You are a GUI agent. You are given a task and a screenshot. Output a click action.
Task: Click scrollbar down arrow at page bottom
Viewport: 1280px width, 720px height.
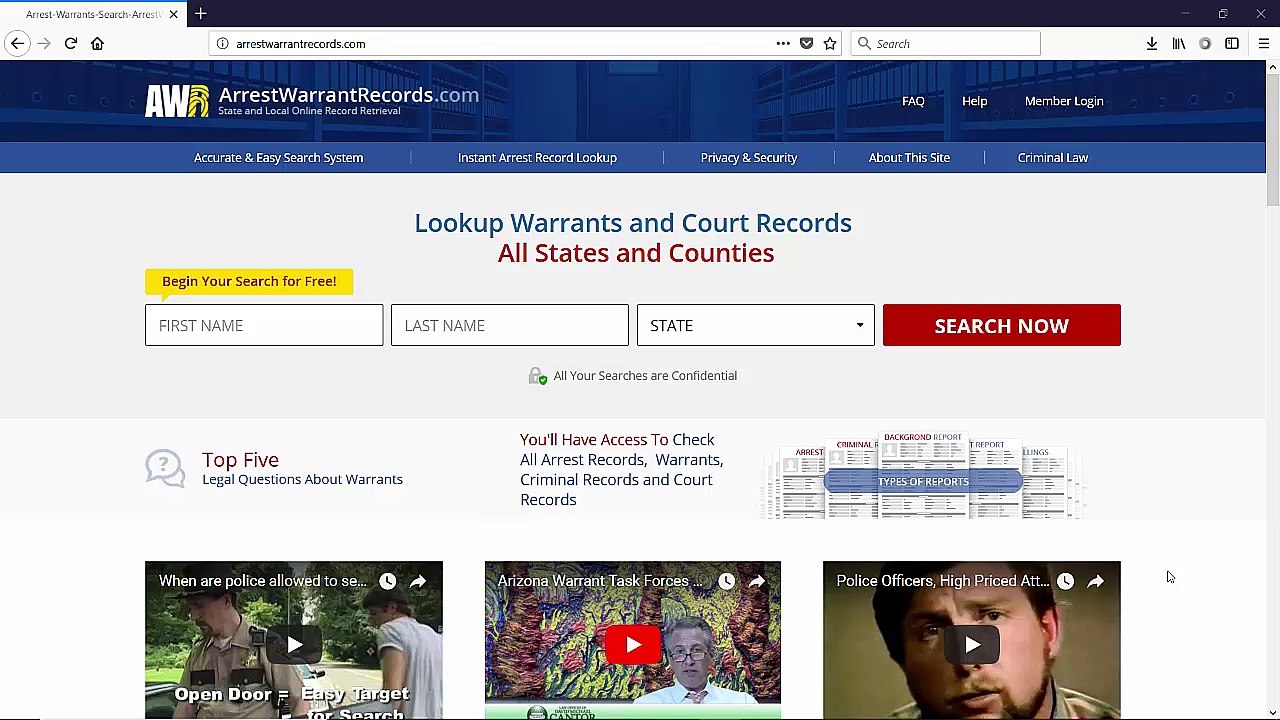[x=1272, y=711]
